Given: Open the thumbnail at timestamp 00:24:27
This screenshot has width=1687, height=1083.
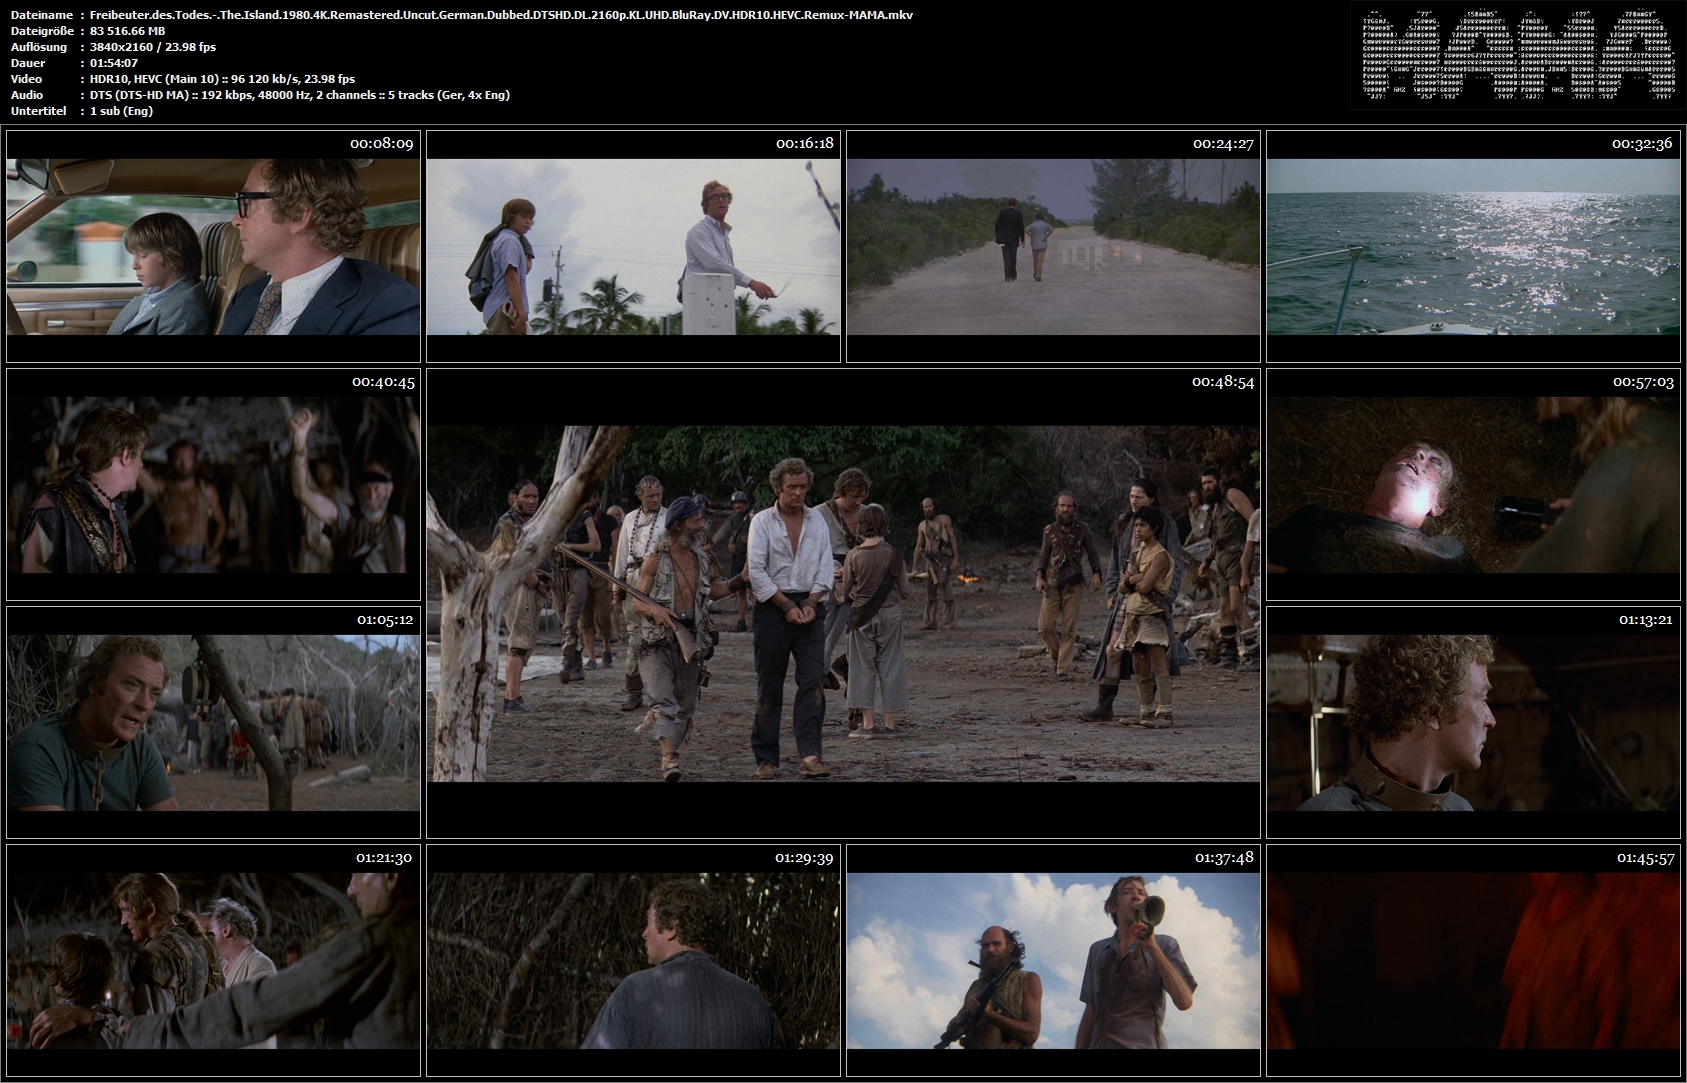Looking at the screenshot, I should click(1053, 246).
